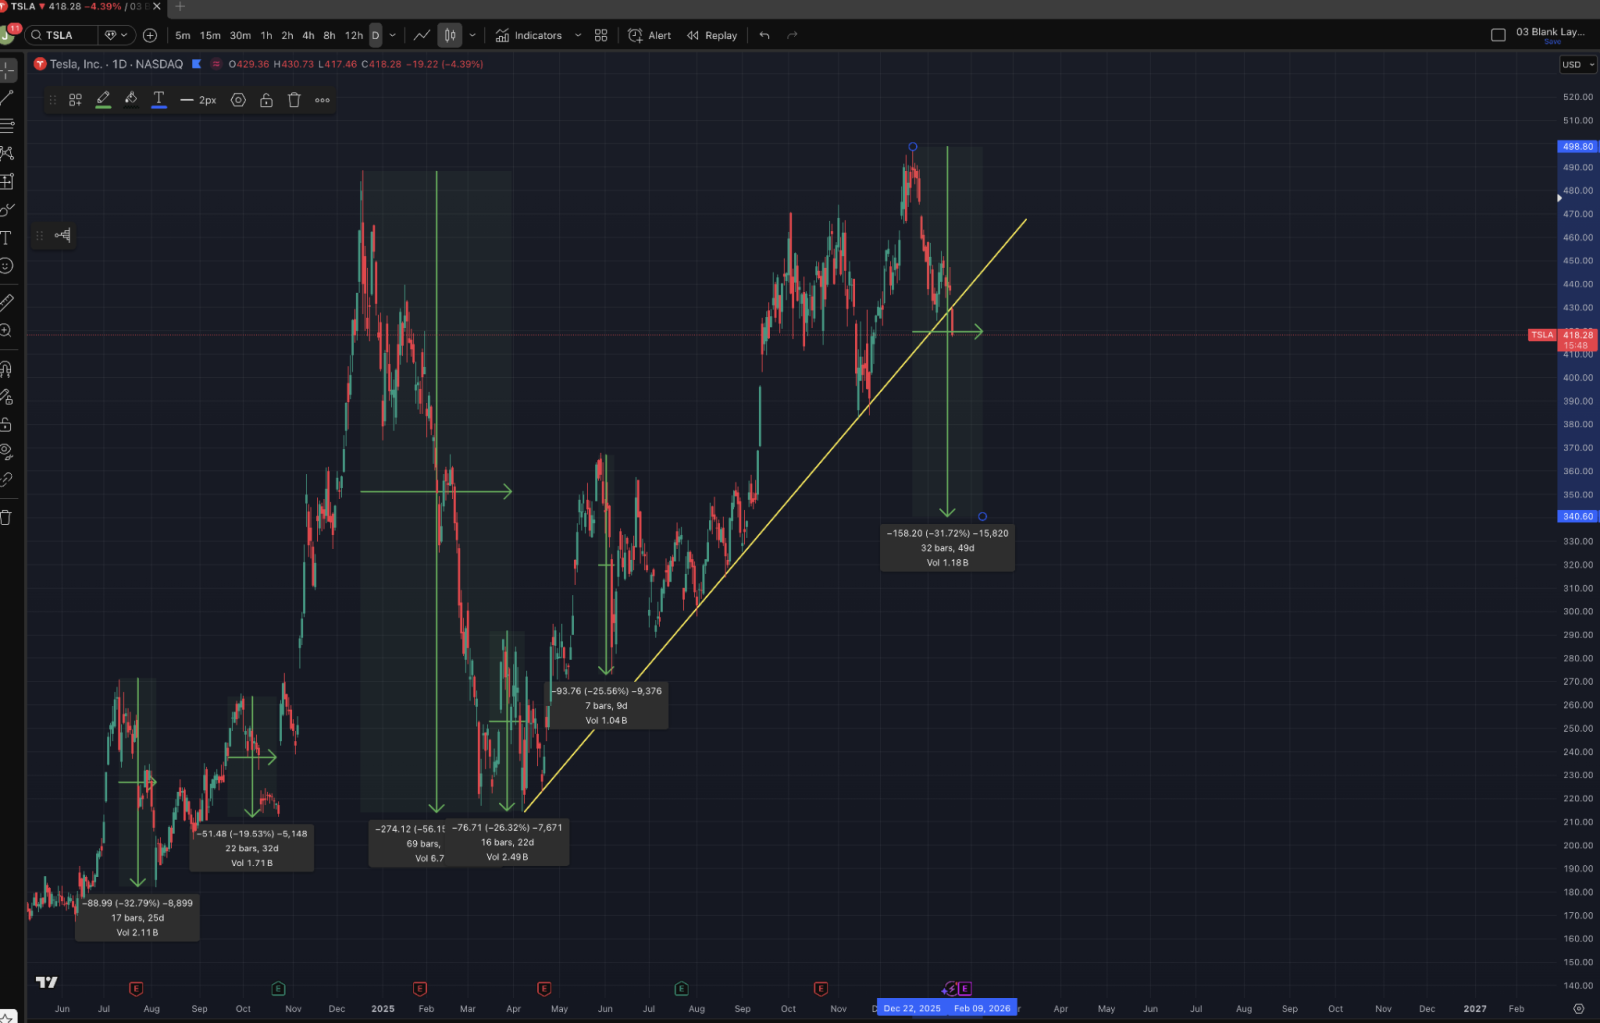Open indicator templates grid icon
Viewport: 1600px width, 1023px height.
[x=601, y=35]
